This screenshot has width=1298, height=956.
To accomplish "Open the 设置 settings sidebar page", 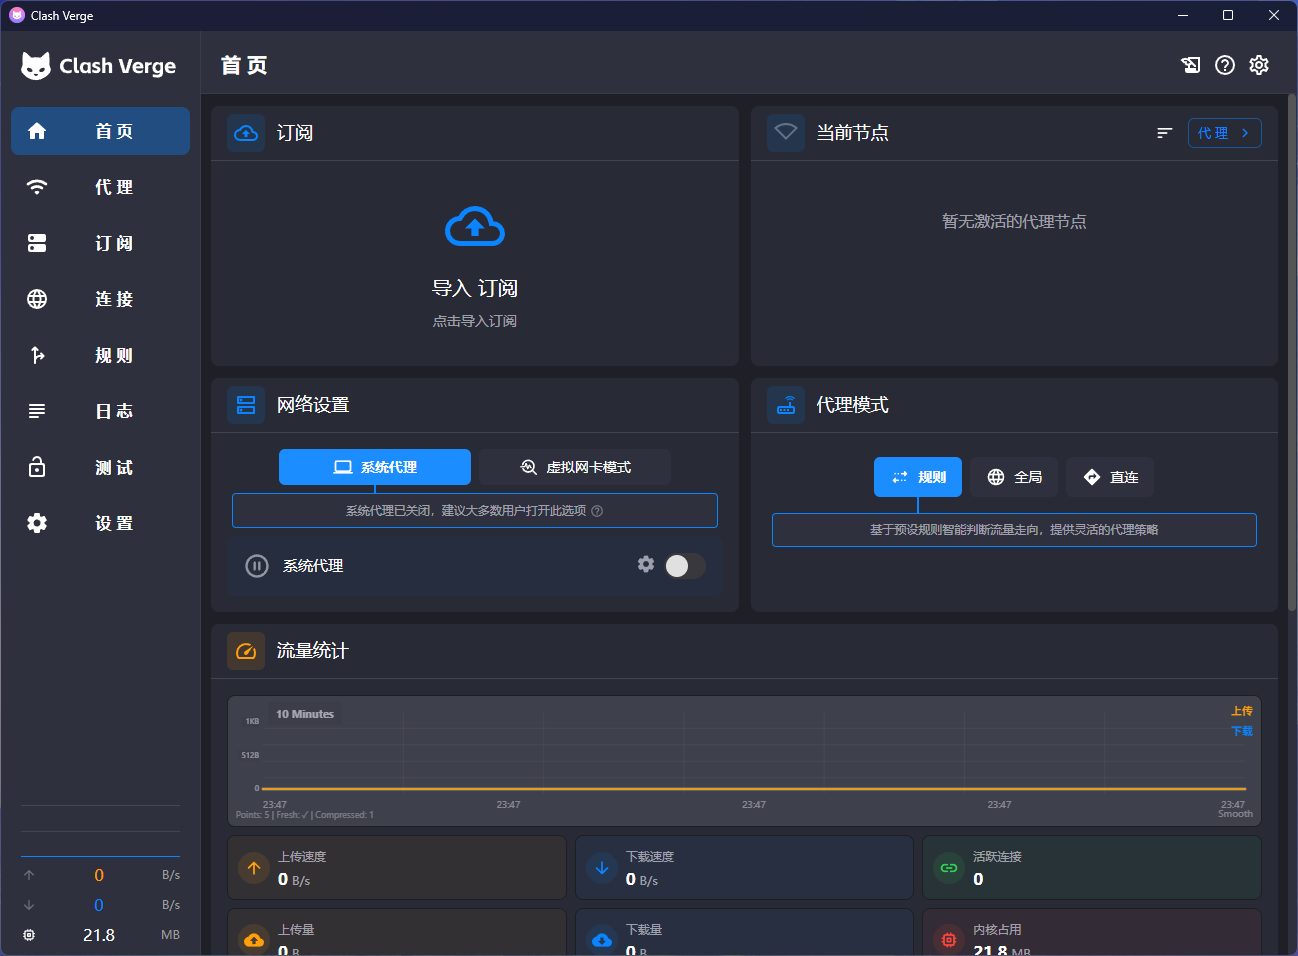I will [100, 523].
